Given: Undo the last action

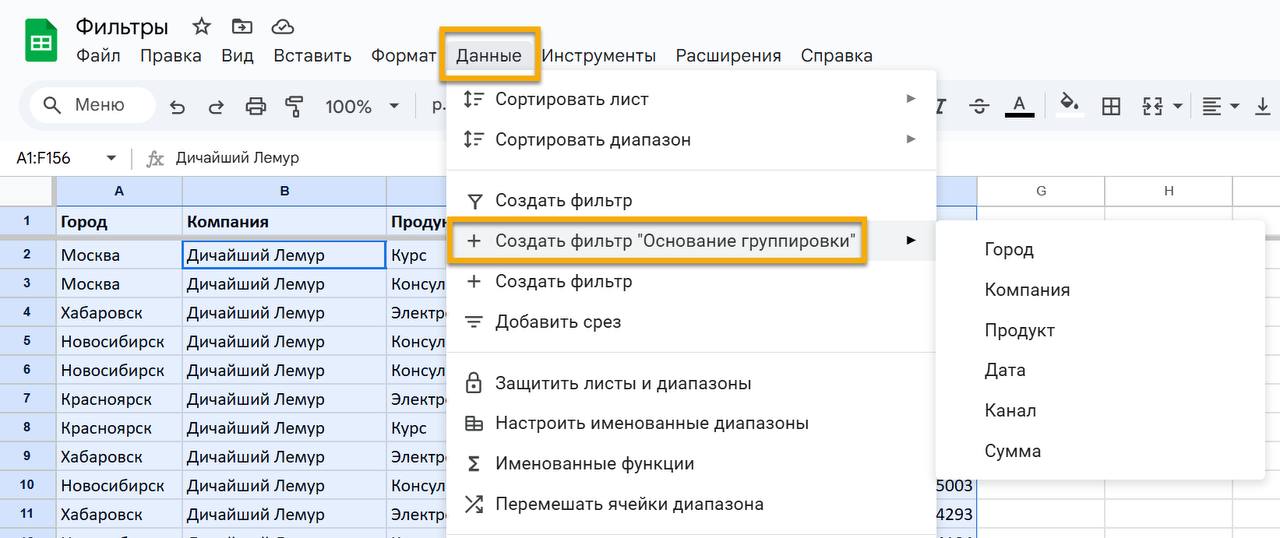Looking at the screenshot, I should pos(178,106).
